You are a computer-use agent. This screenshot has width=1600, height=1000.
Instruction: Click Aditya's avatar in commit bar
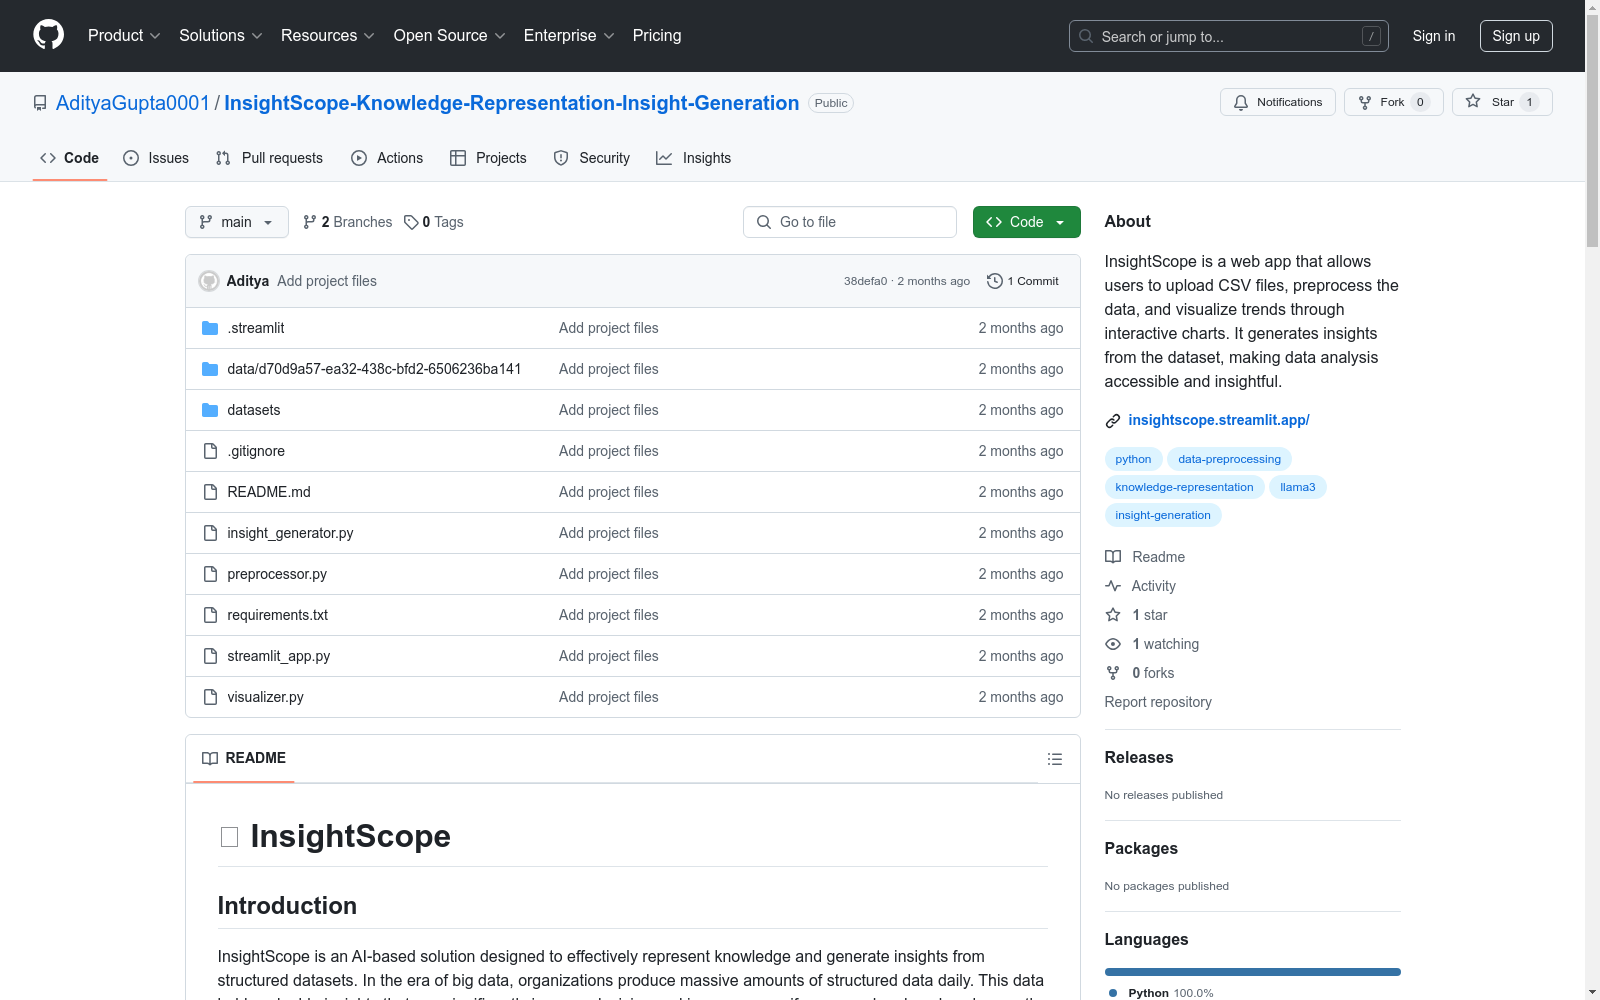click(x=209, y=281)
